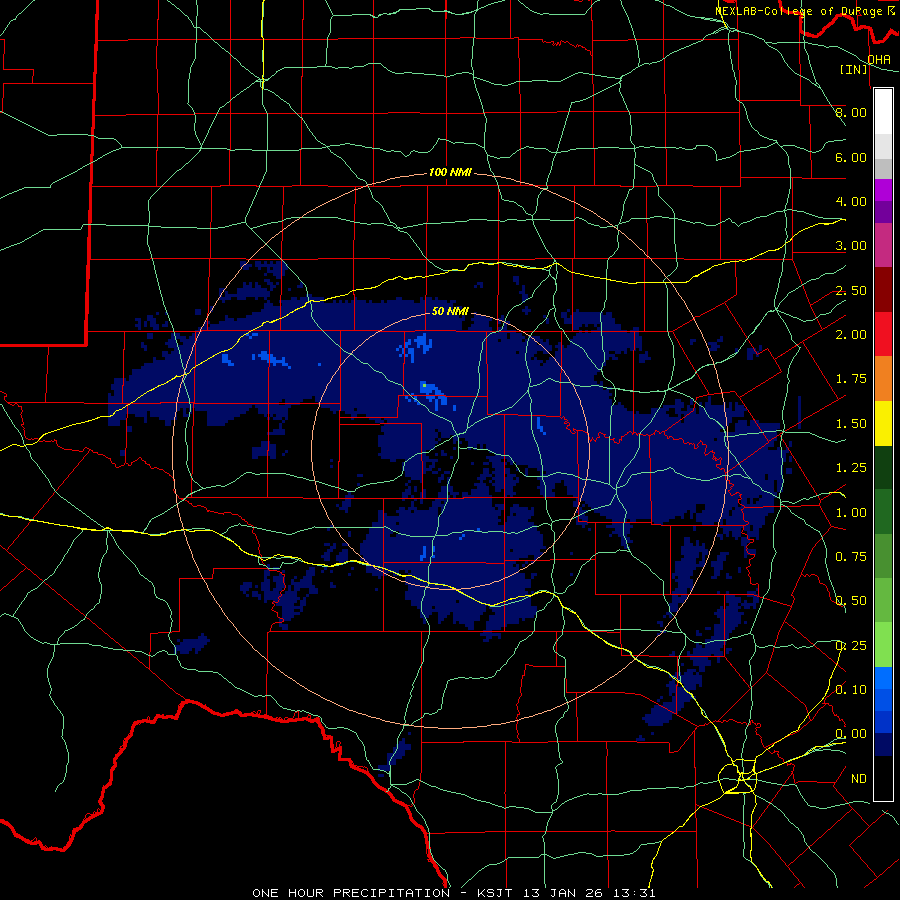900x900 pixels.
Task: Click the 6.00 legend value
Action: (851, 157)
